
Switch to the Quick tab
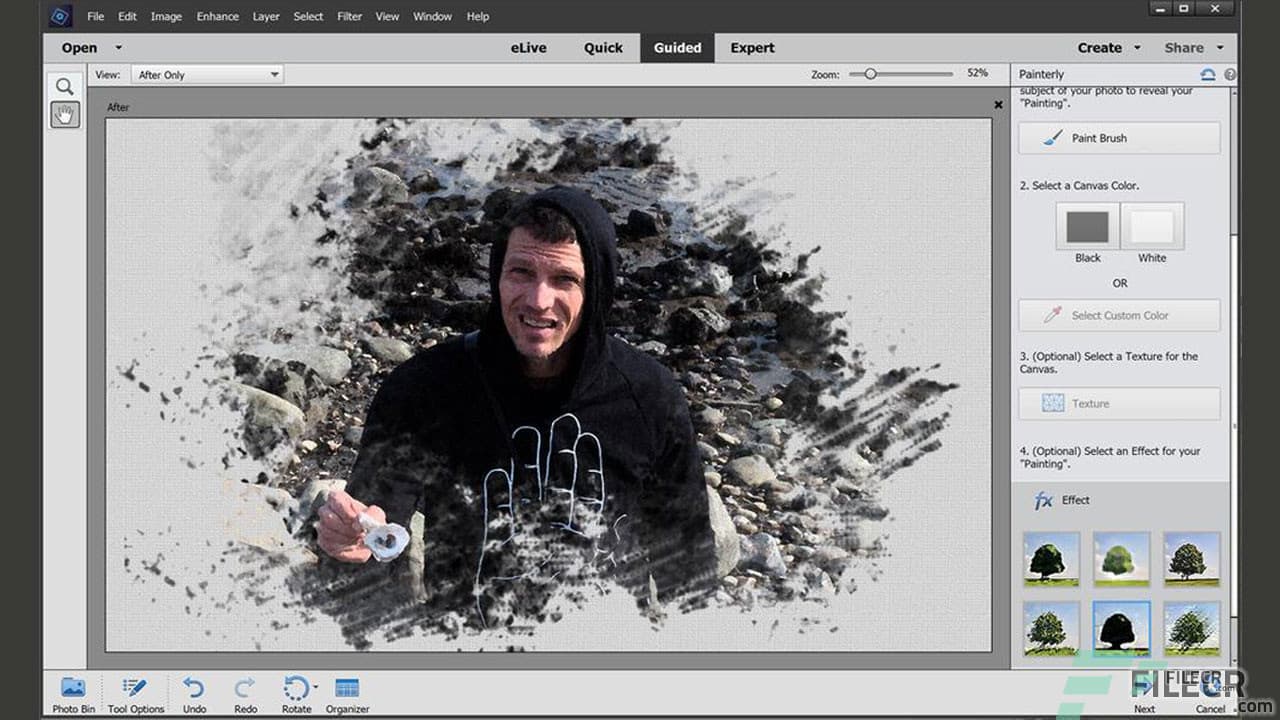pos(603,47)
